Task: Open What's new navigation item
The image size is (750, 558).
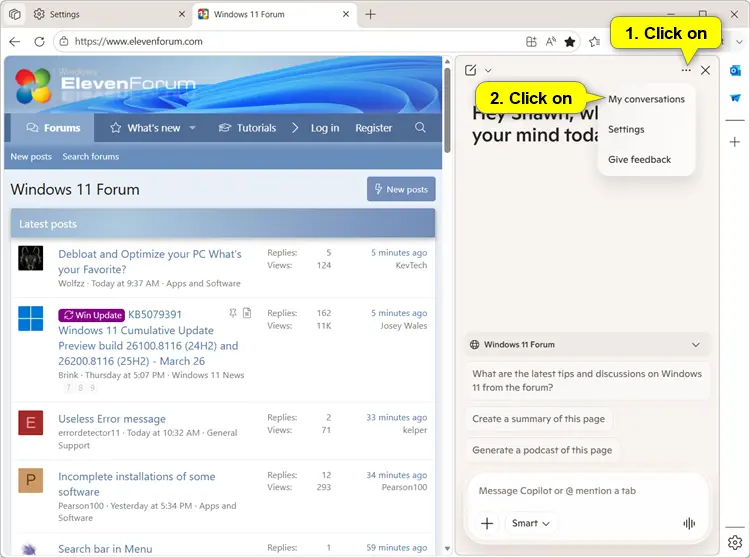Action: 145,128
